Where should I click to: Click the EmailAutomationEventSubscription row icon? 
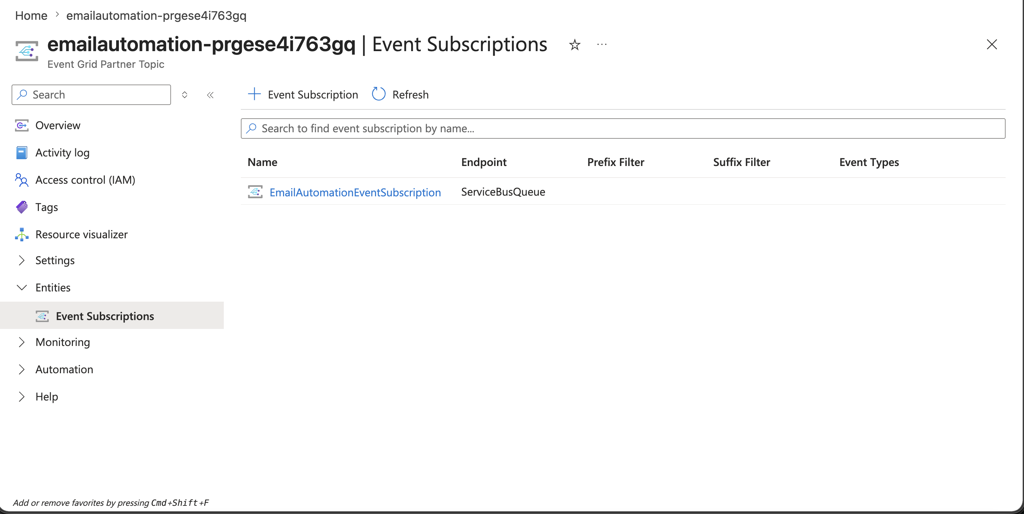(255, 192)
